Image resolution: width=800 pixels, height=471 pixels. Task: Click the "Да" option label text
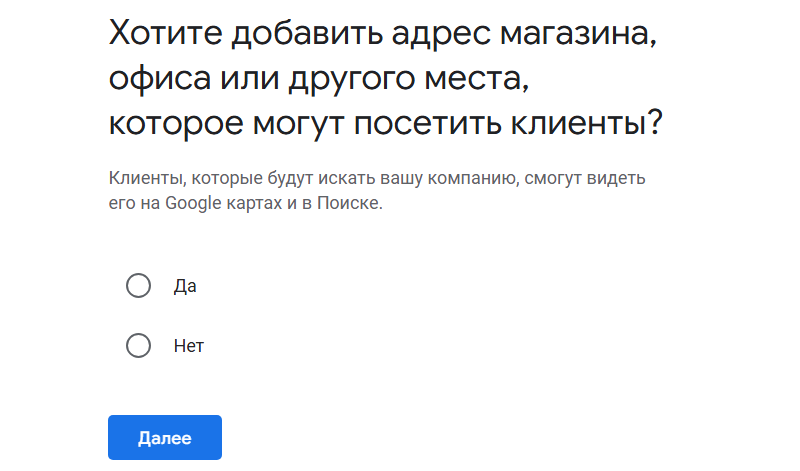point(185,286)
